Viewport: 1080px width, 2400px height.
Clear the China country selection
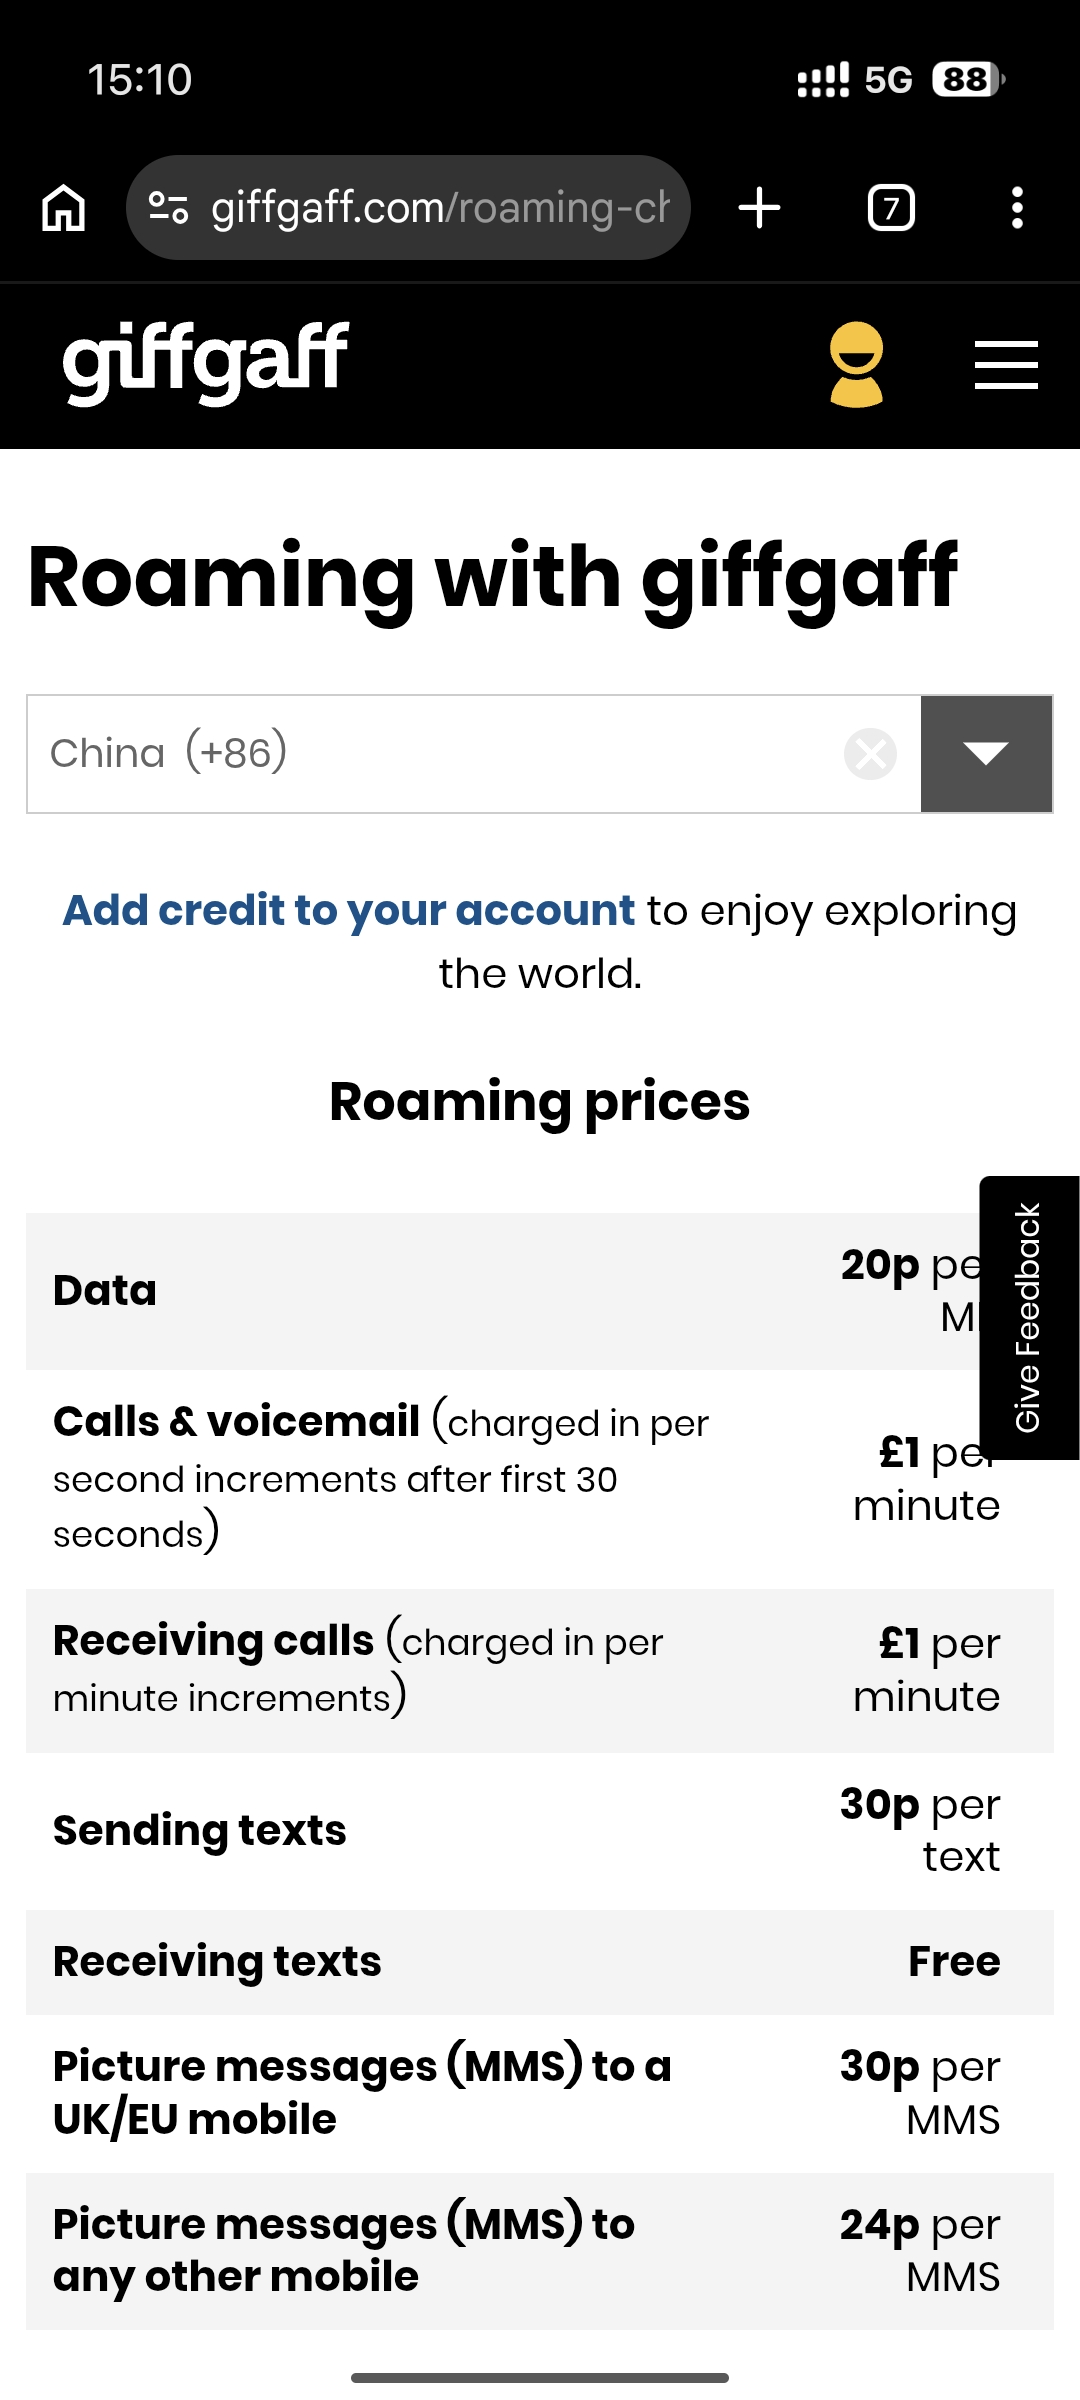pyautogui.click(x=870, y=754)
